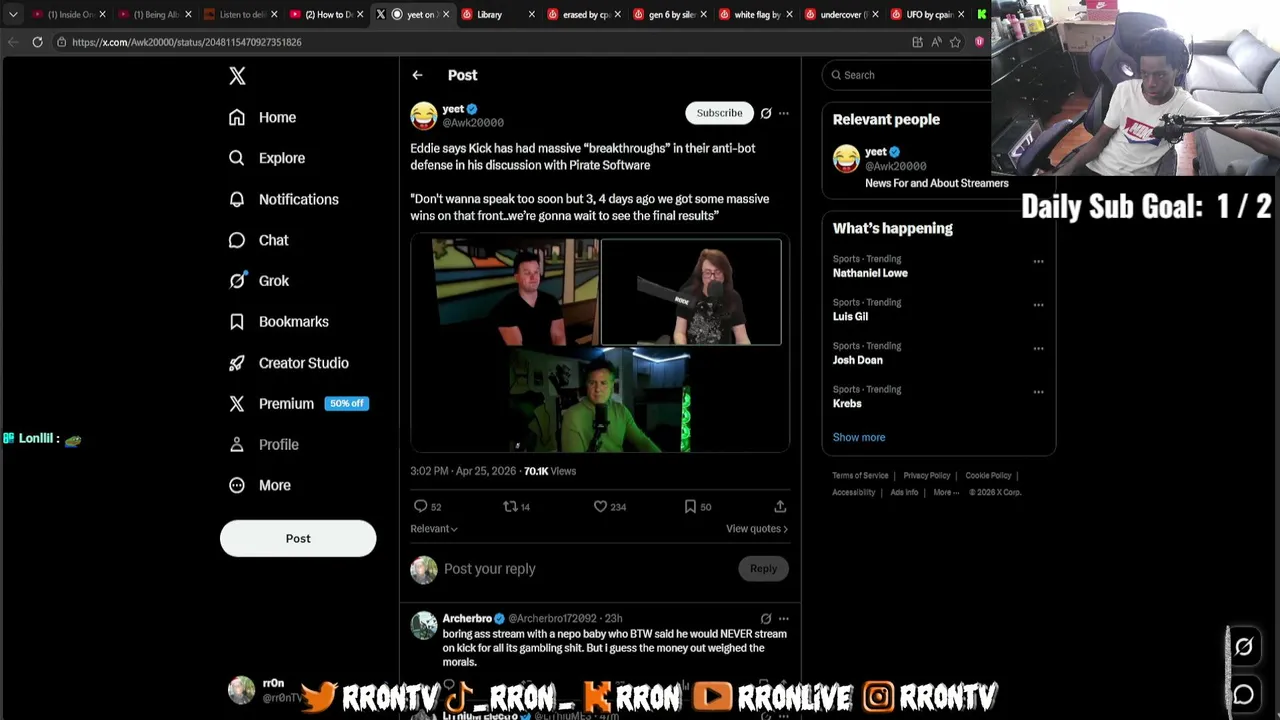The height and width of the screenshot is (720, 1280).
Task: Open the post's video thumbnail
Action: [600, 345]
